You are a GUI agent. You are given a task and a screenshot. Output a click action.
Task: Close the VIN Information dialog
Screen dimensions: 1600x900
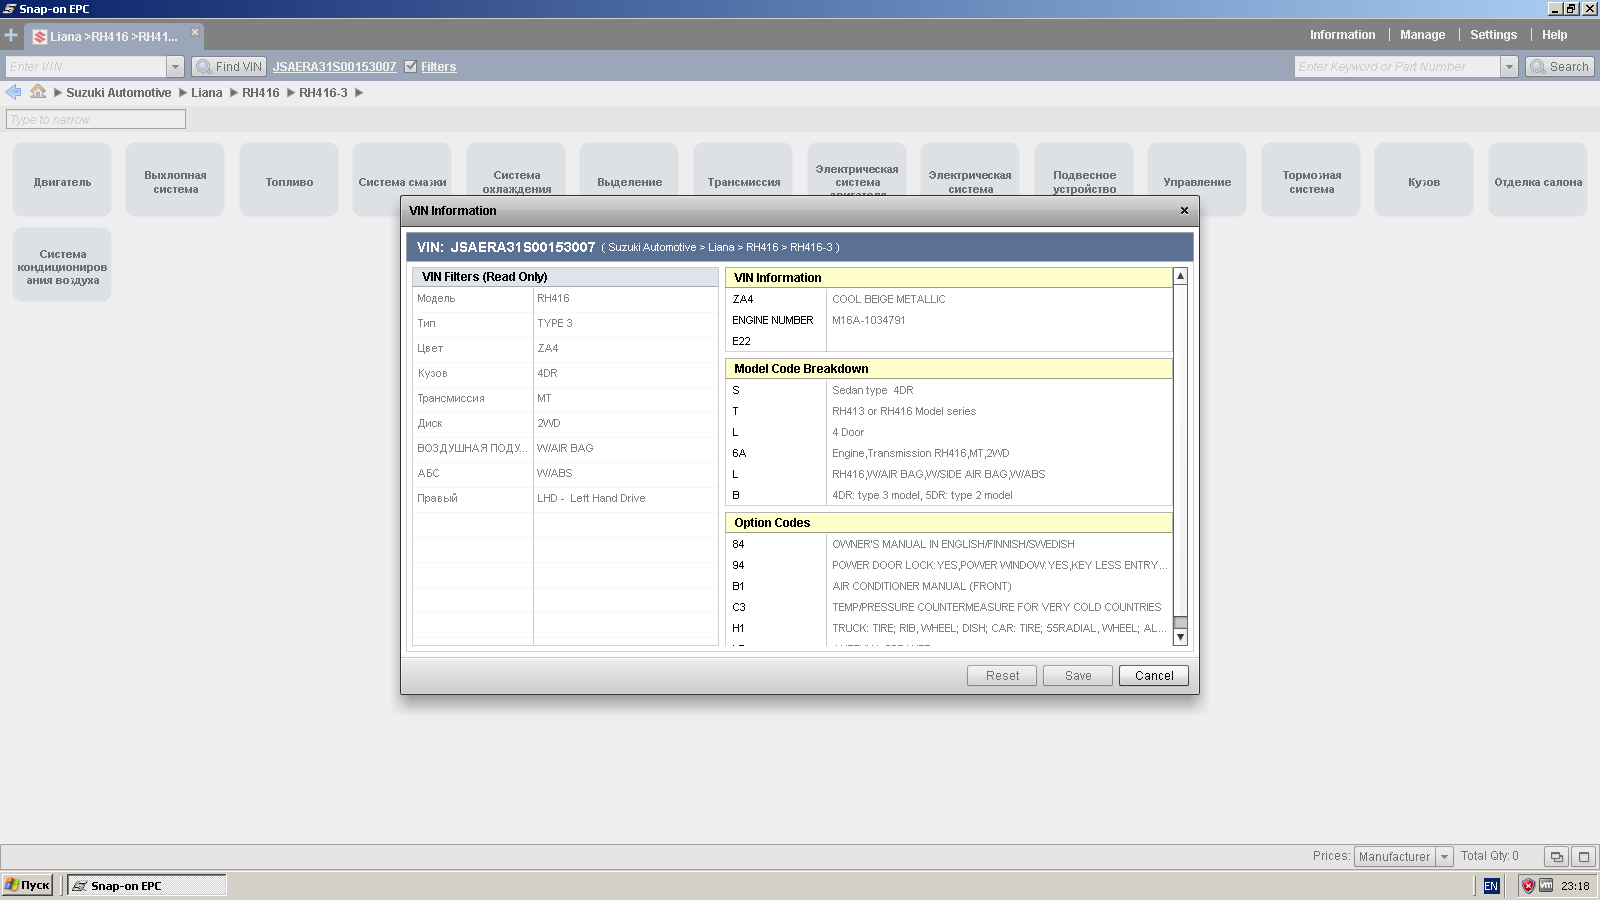(1184, 211)
